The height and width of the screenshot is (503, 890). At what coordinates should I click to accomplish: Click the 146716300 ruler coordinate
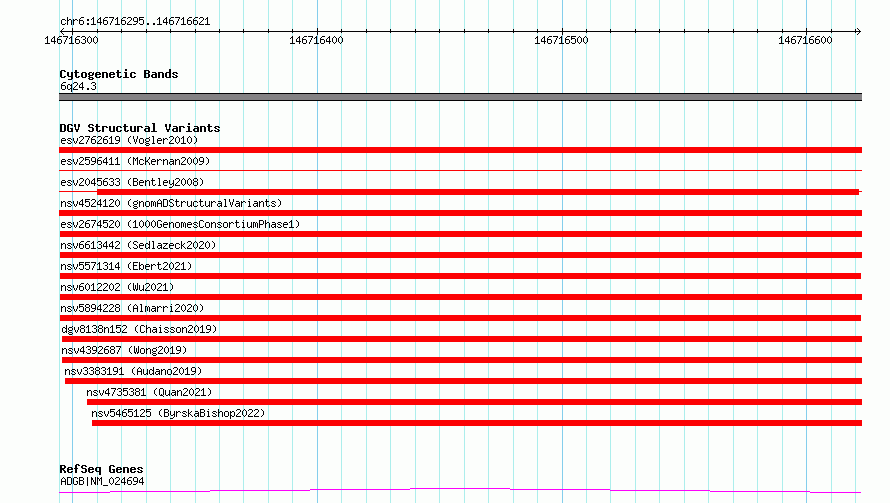tap(72, 40)
